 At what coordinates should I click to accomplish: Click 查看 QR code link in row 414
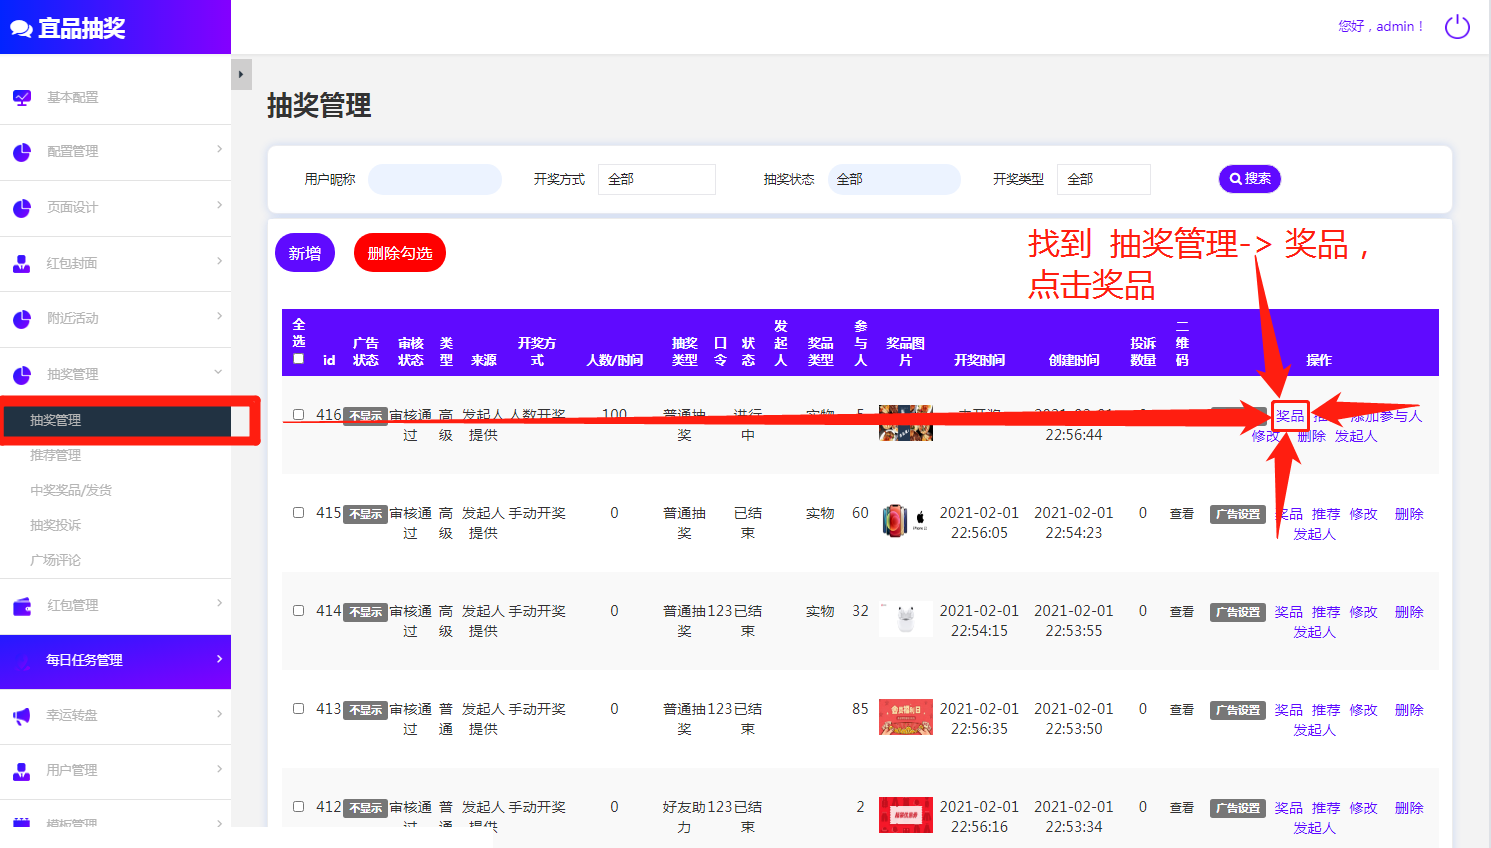pyautogui.click(x=1182, y=611)
